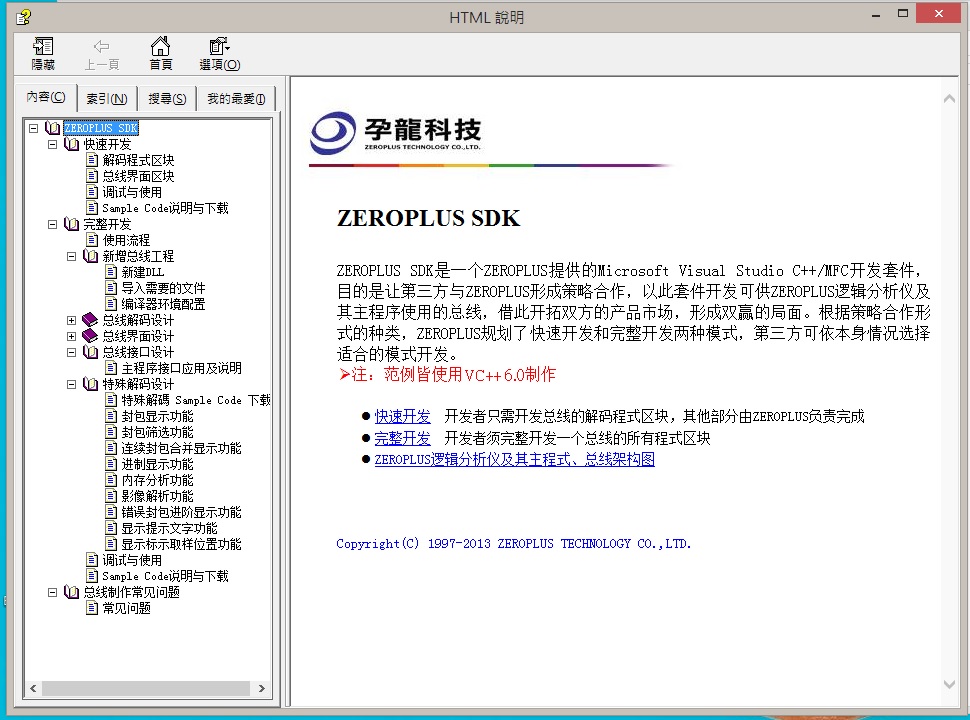The width and height of the screenshot is (970, 720).
Task: Click the book icon beside 总线制作常见问题
Action: point(72,592)
